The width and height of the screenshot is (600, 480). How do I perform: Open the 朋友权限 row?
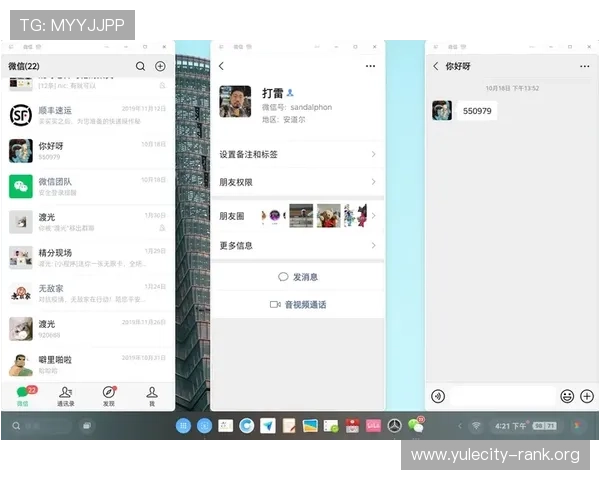point(297,182)
